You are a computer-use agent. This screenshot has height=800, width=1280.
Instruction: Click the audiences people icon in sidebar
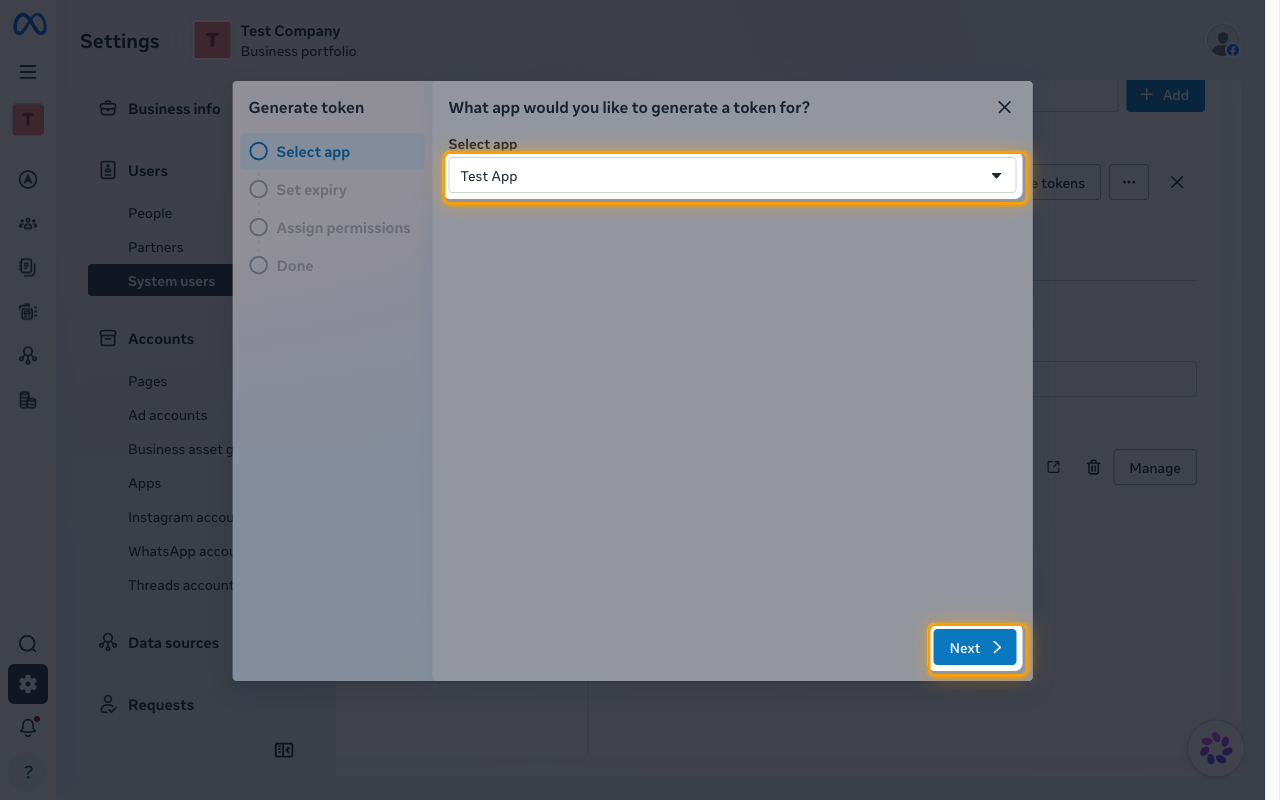click(28, 224)
